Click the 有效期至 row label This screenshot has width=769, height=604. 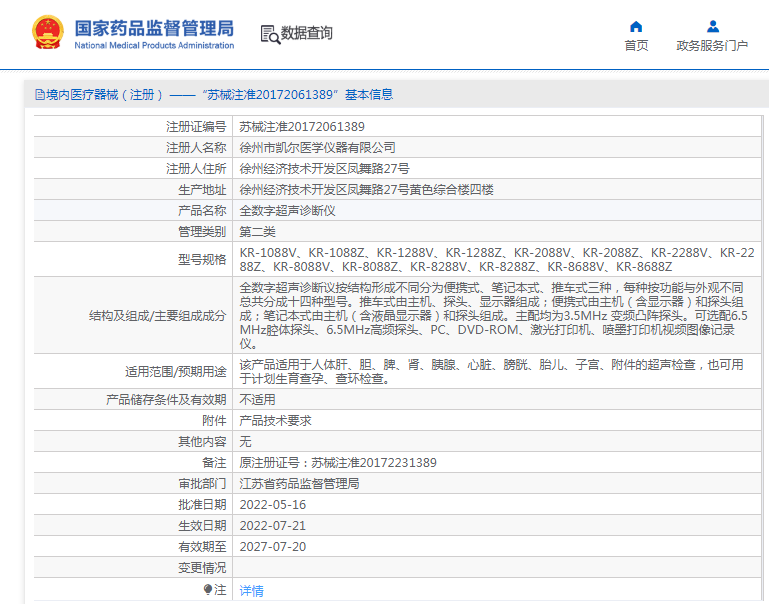coord(202,547)
